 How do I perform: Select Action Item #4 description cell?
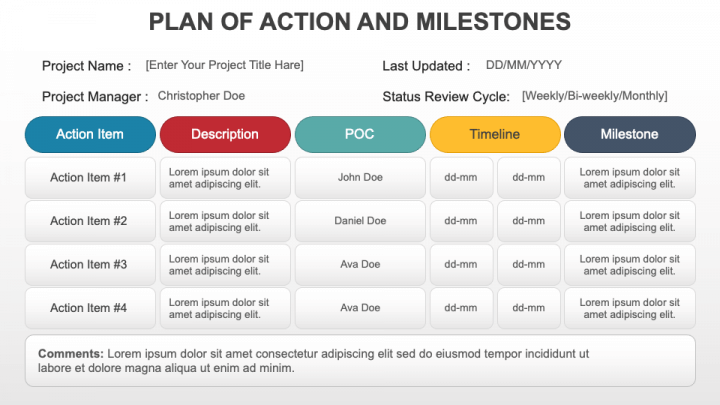tap(225, 308)
